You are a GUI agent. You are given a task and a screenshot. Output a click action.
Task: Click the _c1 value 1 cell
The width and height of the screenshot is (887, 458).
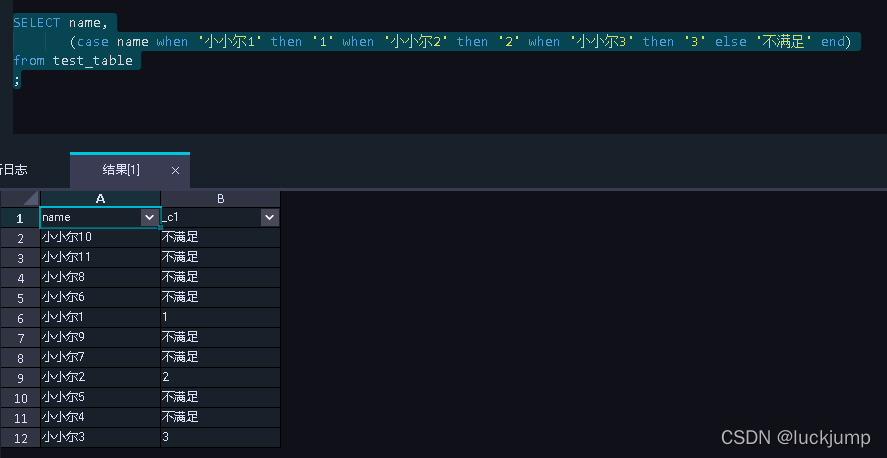click(221, 318)
